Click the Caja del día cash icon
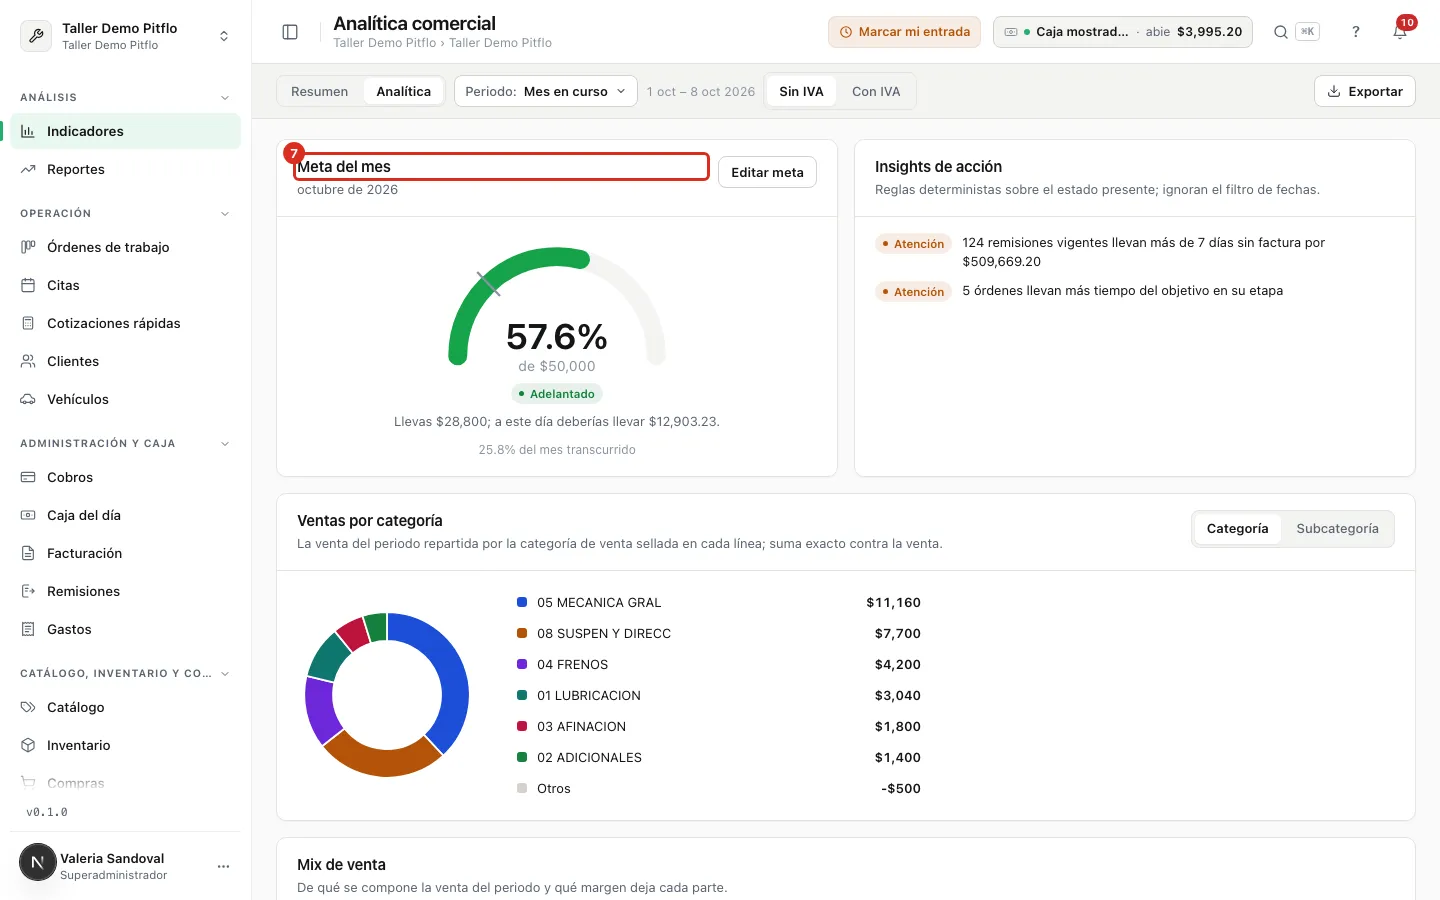 click(x=28, y=515)
